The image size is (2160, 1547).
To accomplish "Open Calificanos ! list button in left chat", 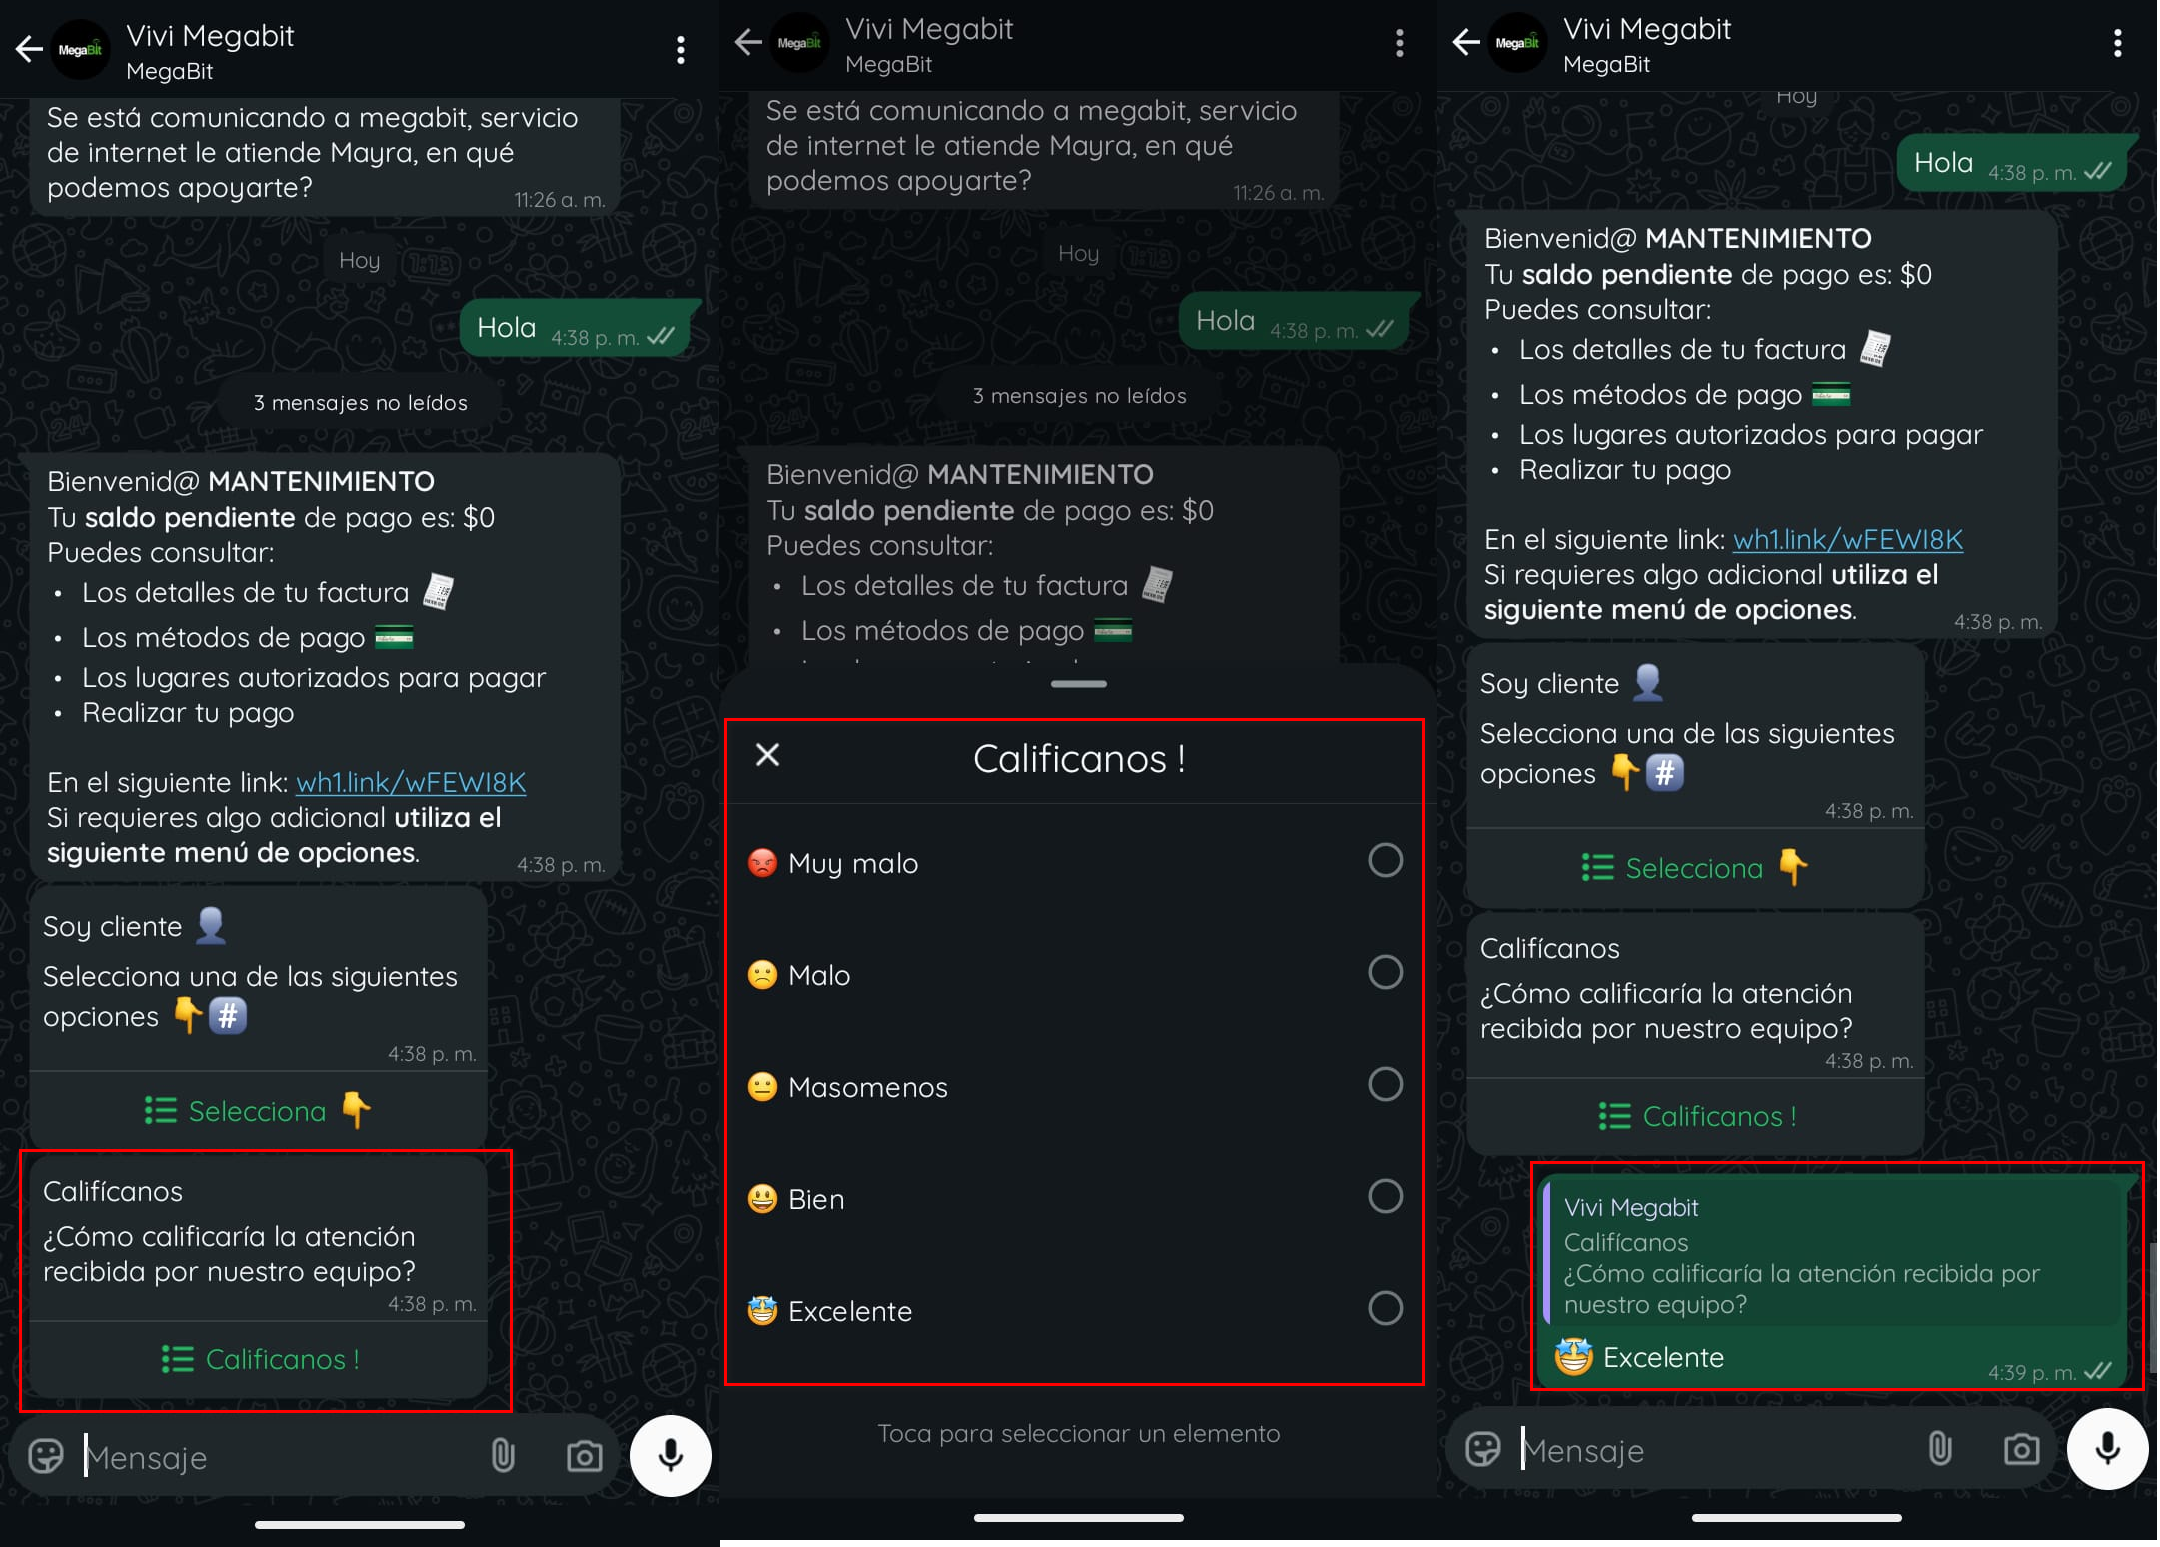I will coord(259,1360).
